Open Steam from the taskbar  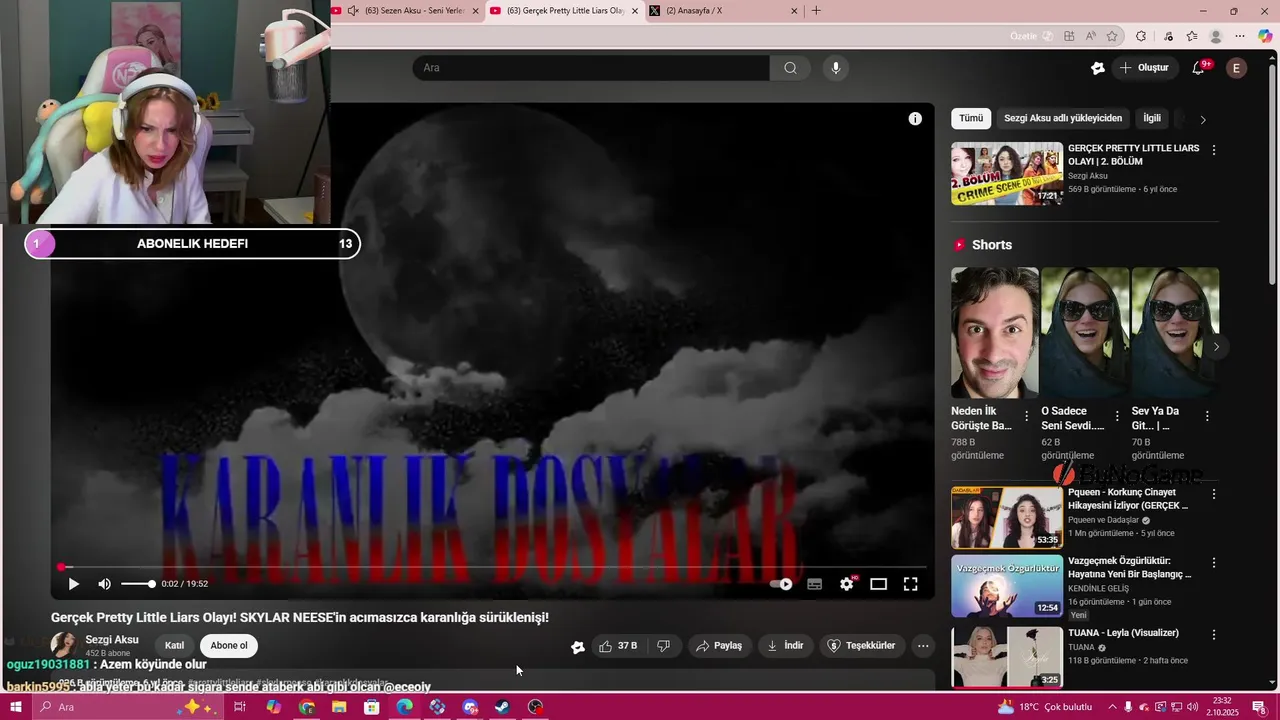pyautogui.click(x=502, y=707)
